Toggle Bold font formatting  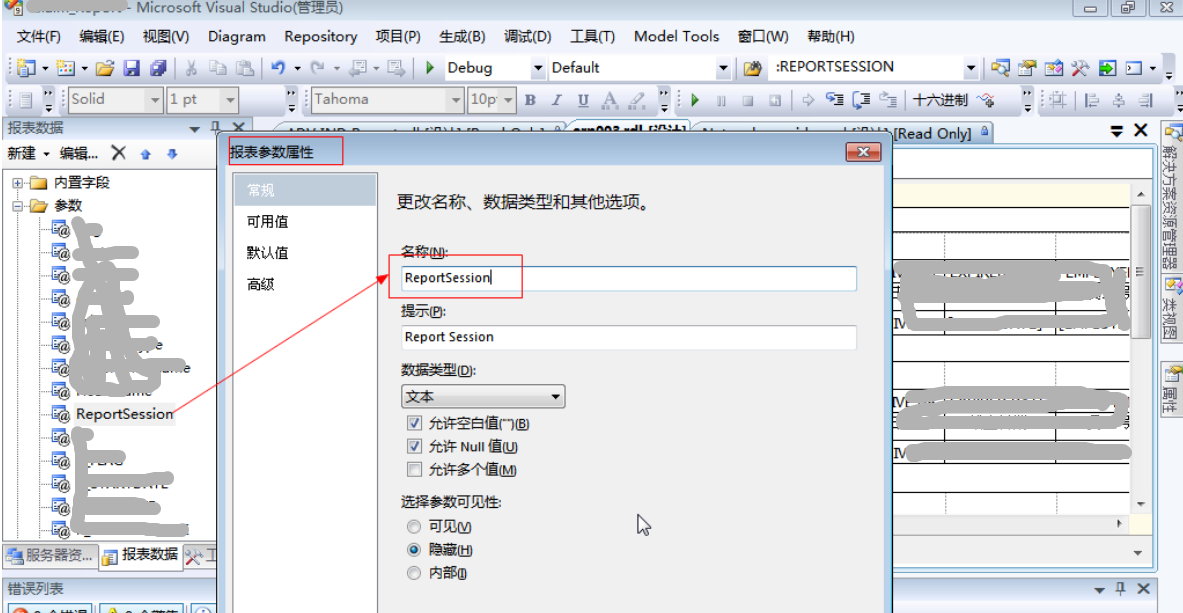pos(530,100)
